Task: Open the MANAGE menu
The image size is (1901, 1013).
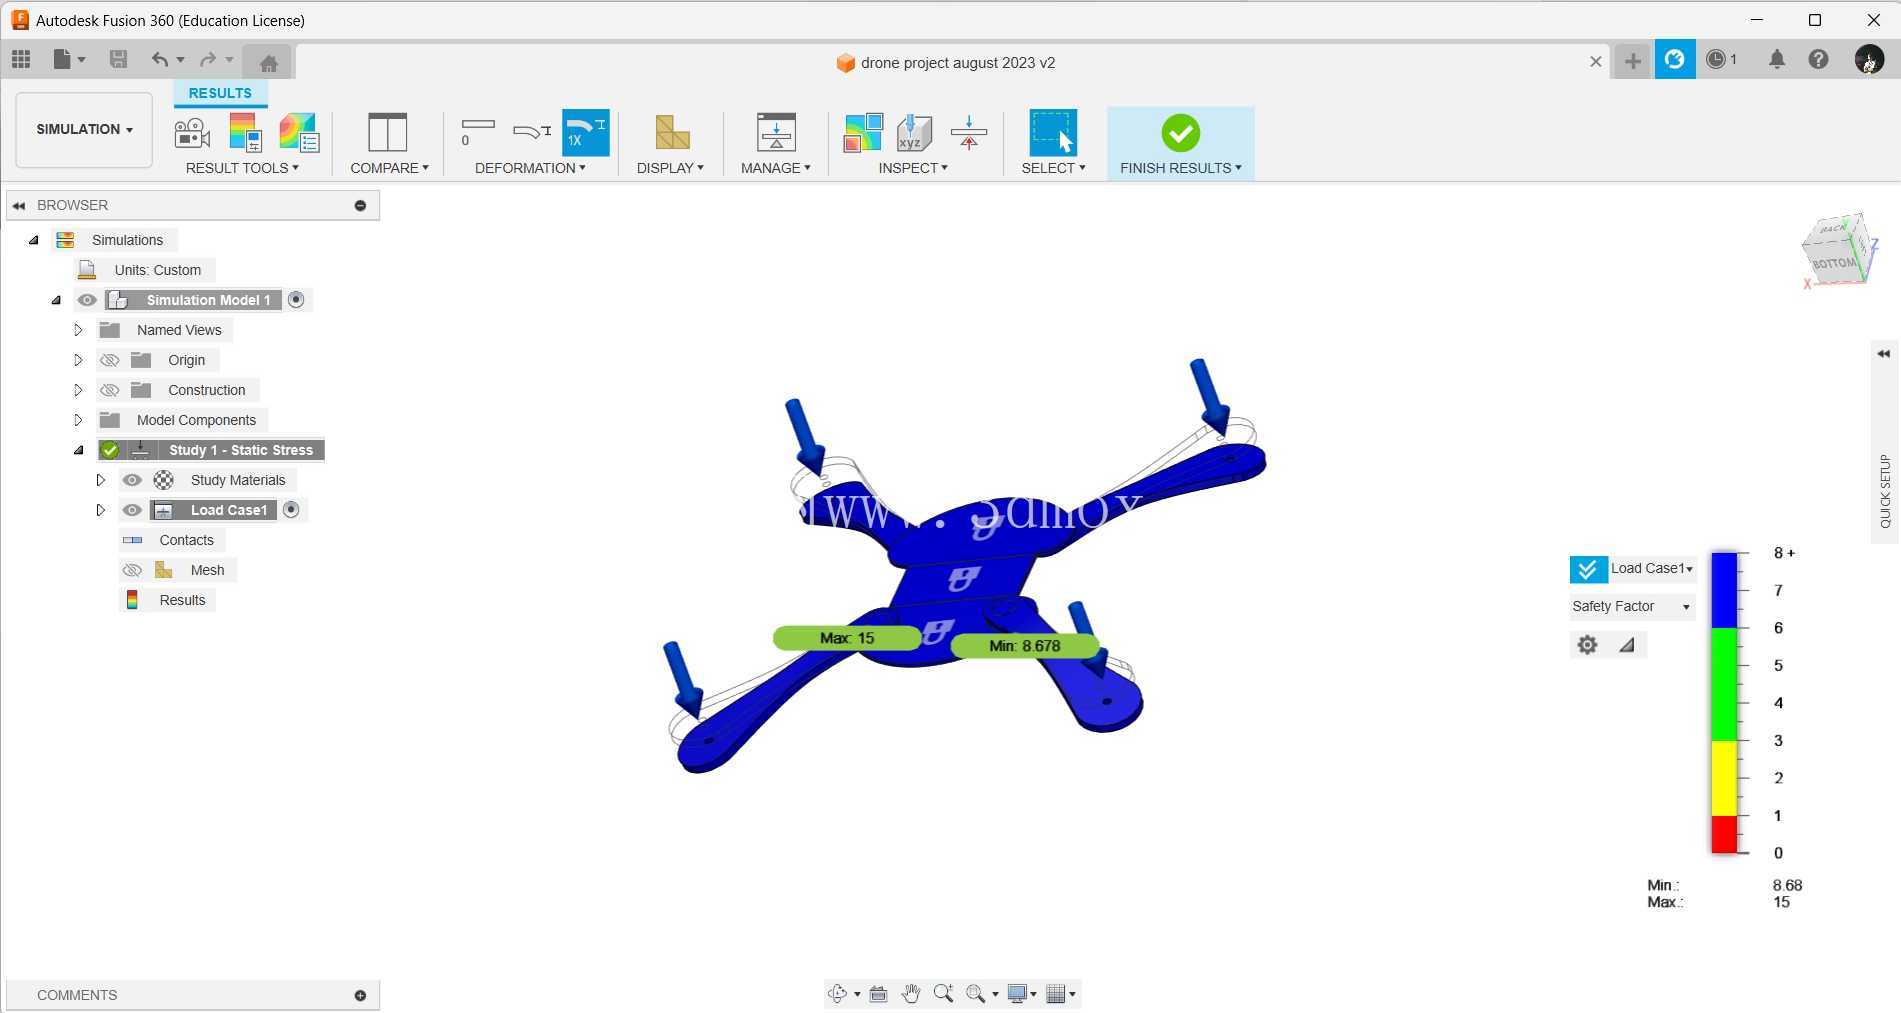Action: pos(775,168)
